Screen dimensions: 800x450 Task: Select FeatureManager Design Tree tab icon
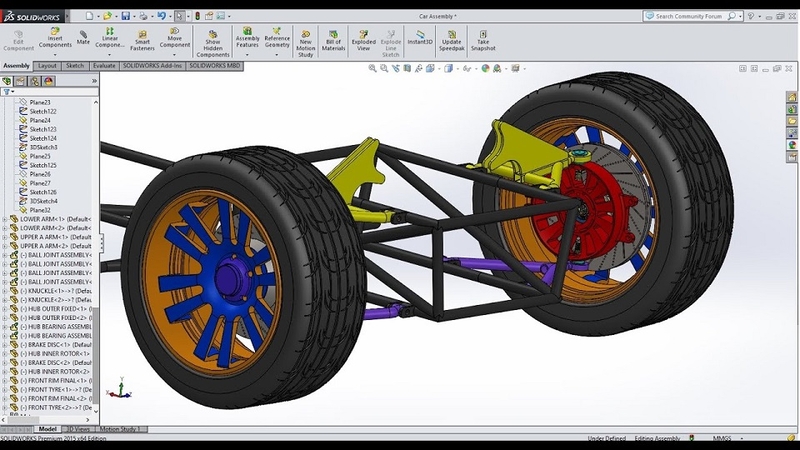7,81
